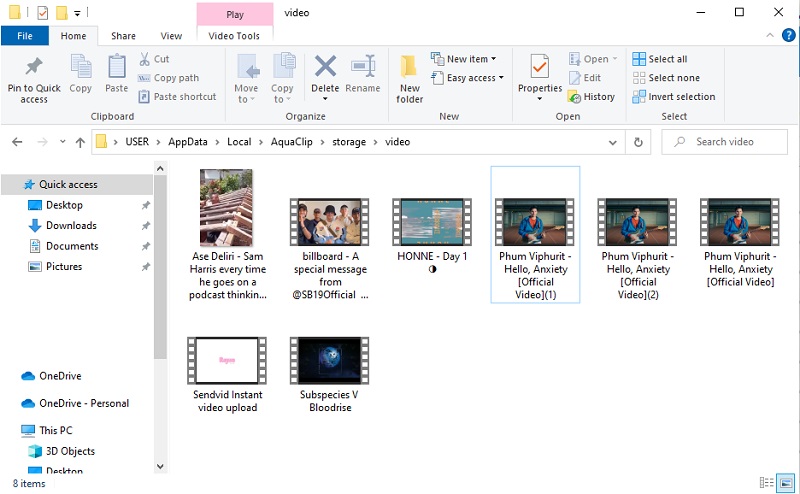Click AppData in the address breadcrumb

[x=188, y=142]
